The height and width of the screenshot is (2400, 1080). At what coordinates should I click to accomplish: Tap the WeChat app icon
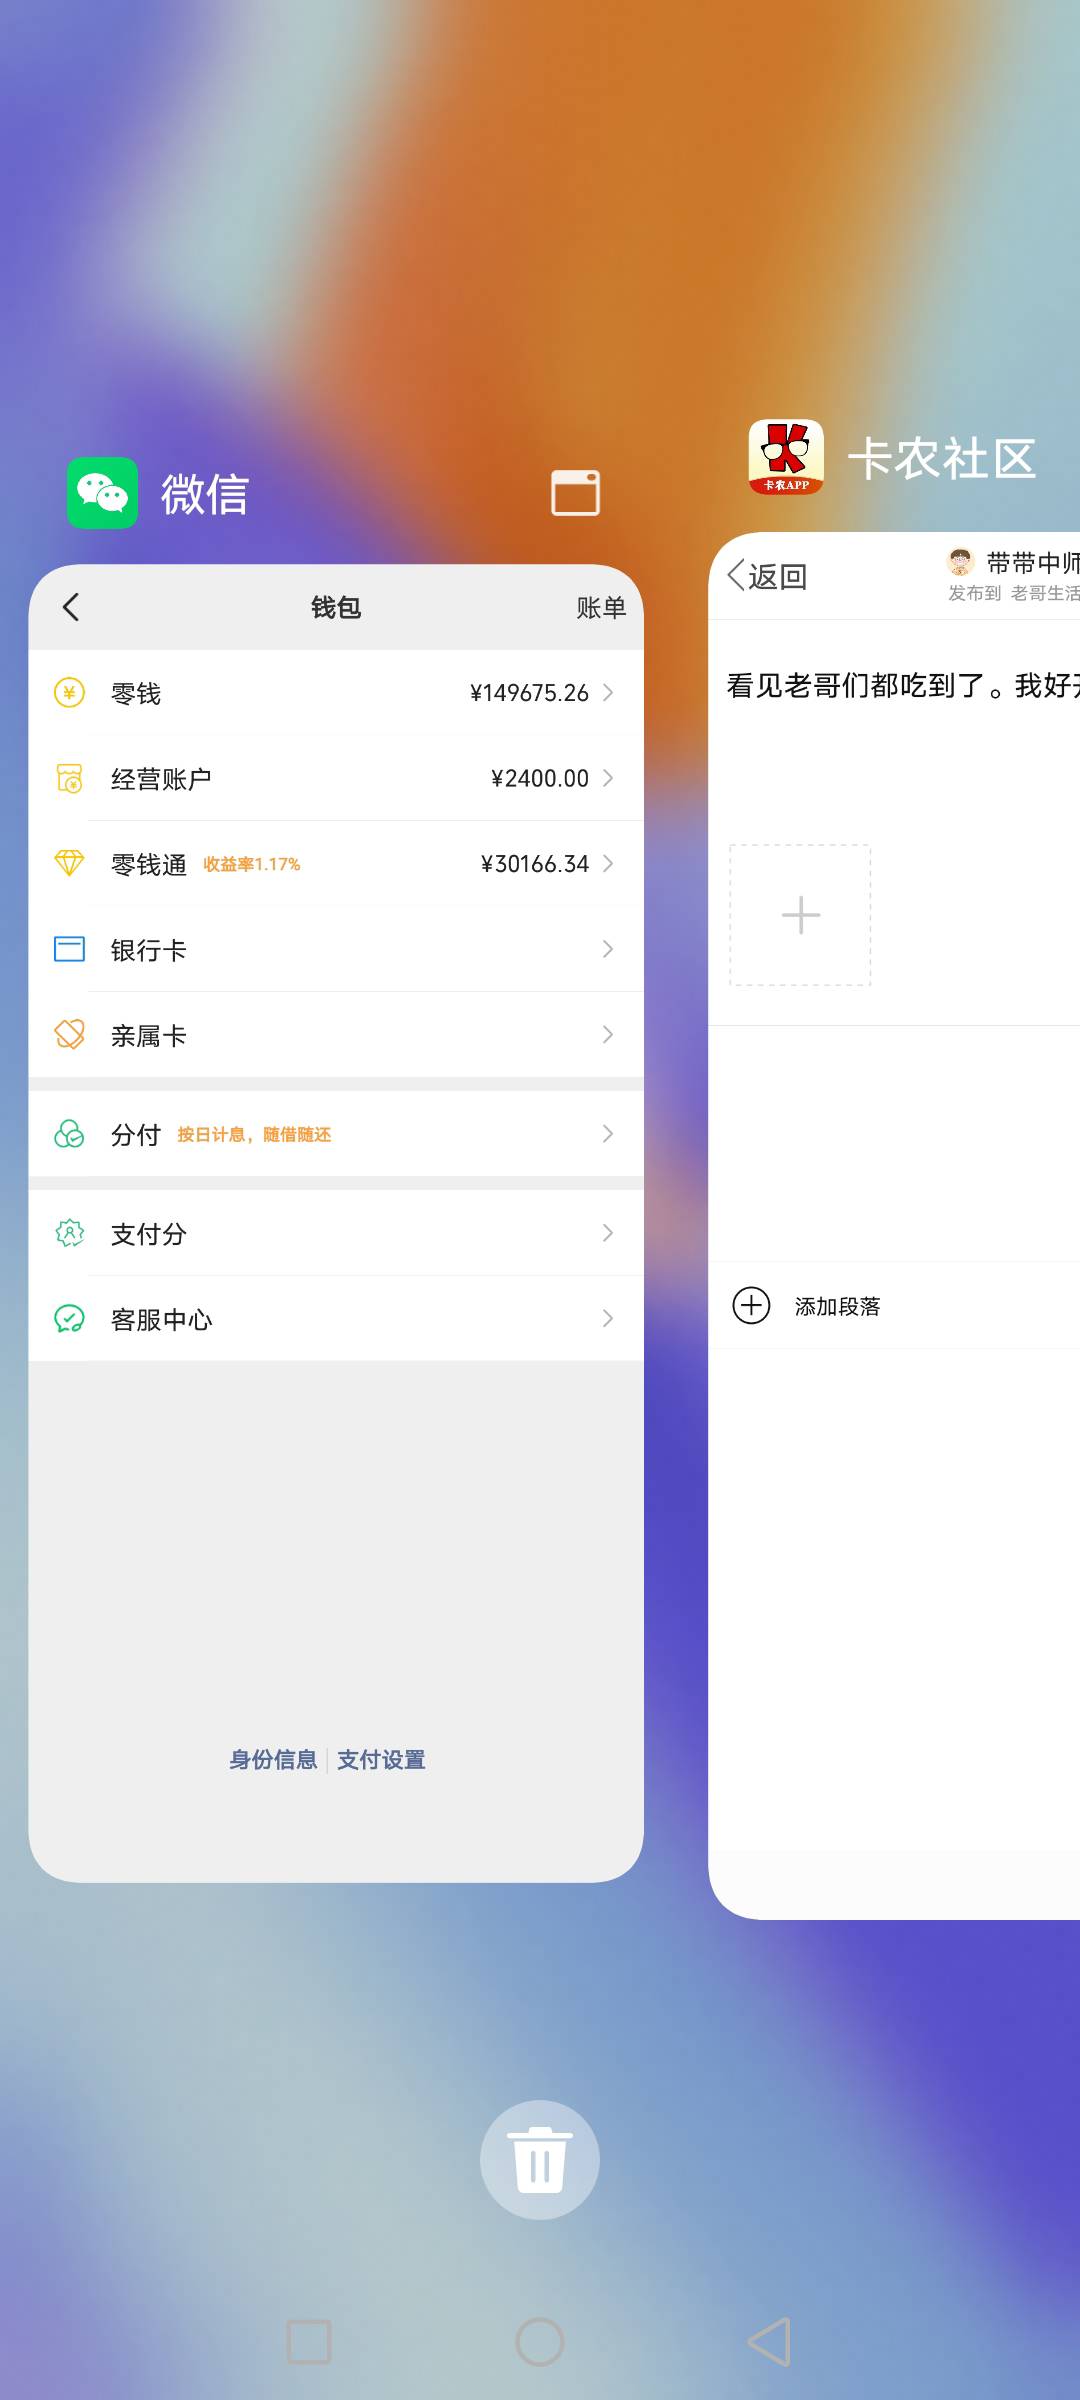click(102, 493)
